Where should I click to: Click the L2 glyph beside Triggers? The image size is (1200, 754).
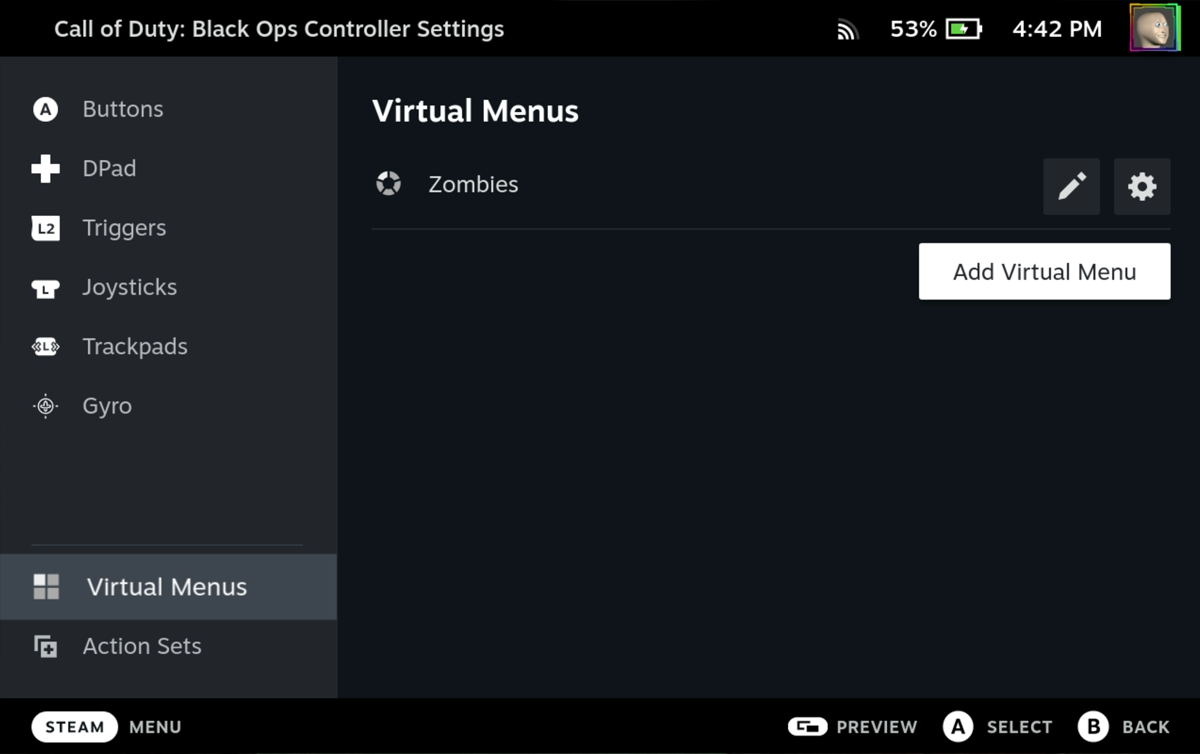tap(45, 228)
